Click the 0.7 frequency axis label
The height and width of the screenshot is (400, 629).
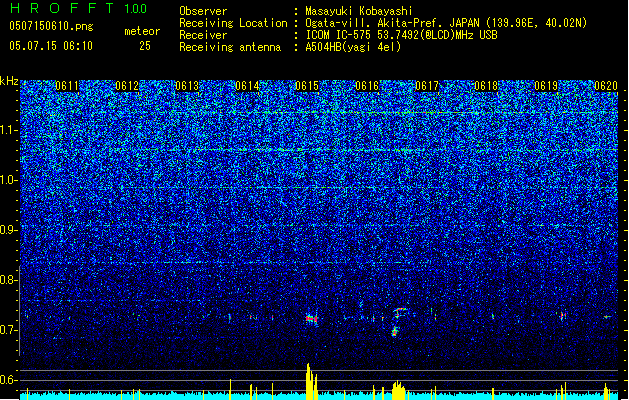pos(9,330)
